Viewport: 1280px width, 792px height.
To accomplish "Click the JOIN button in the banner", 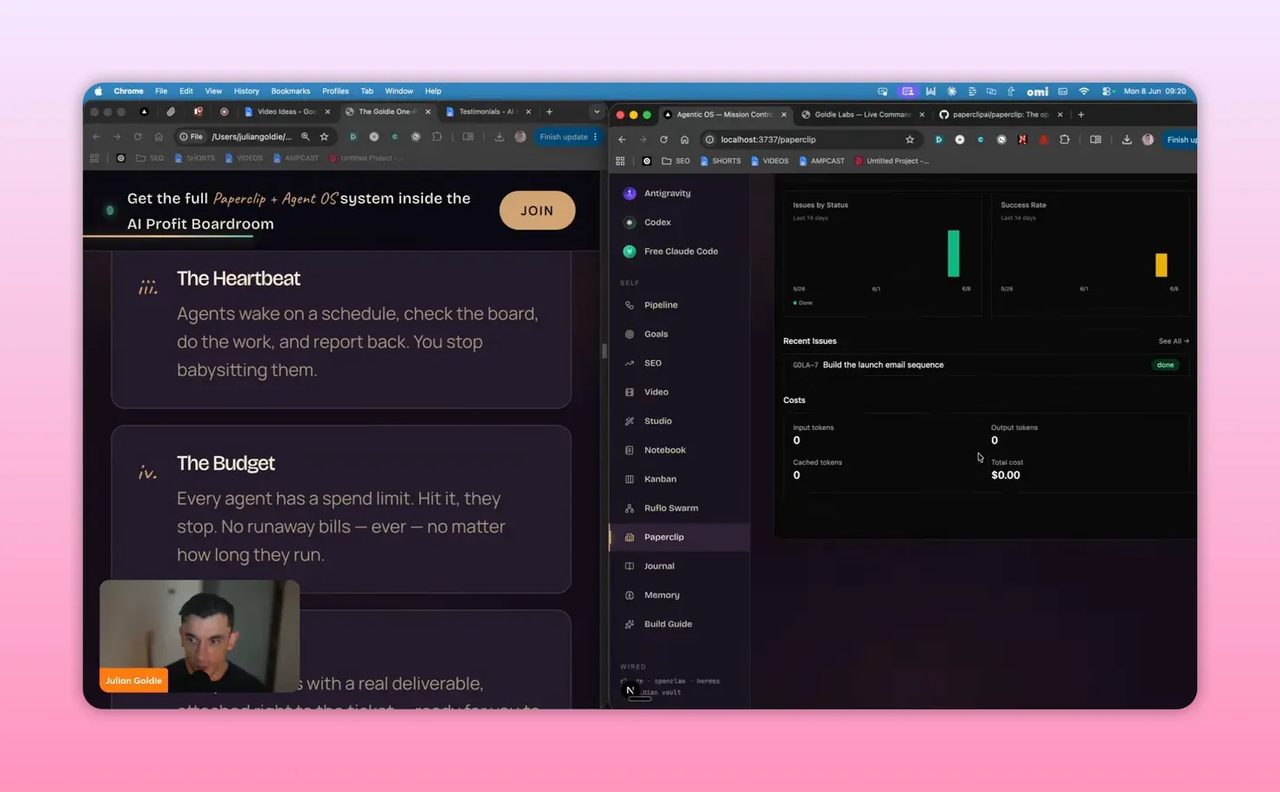I will click(537, 210).
